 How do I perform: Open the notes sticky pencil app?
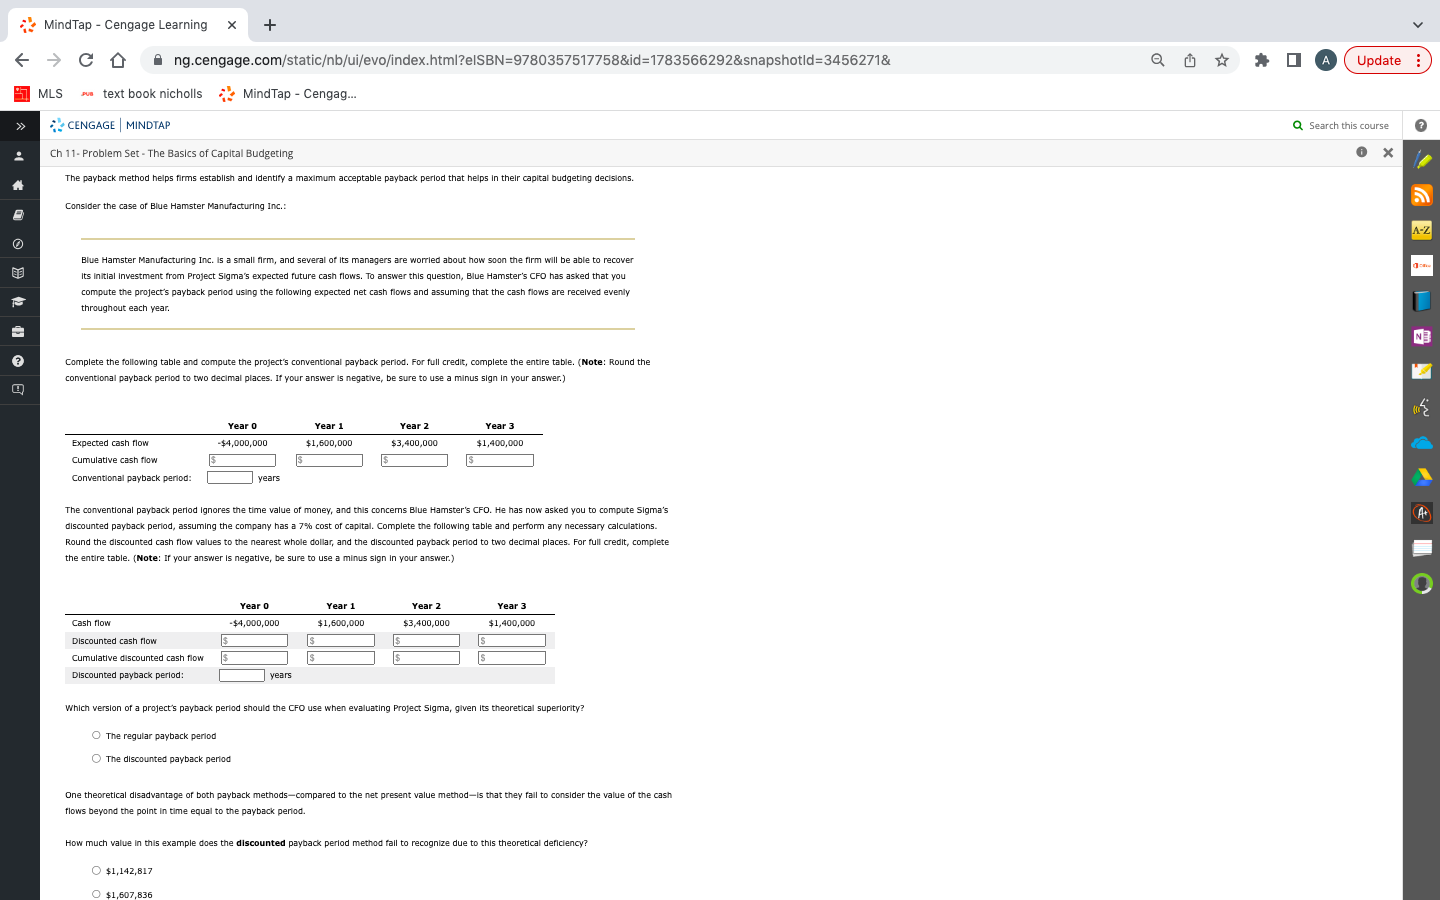click(x=1422, y=371)
